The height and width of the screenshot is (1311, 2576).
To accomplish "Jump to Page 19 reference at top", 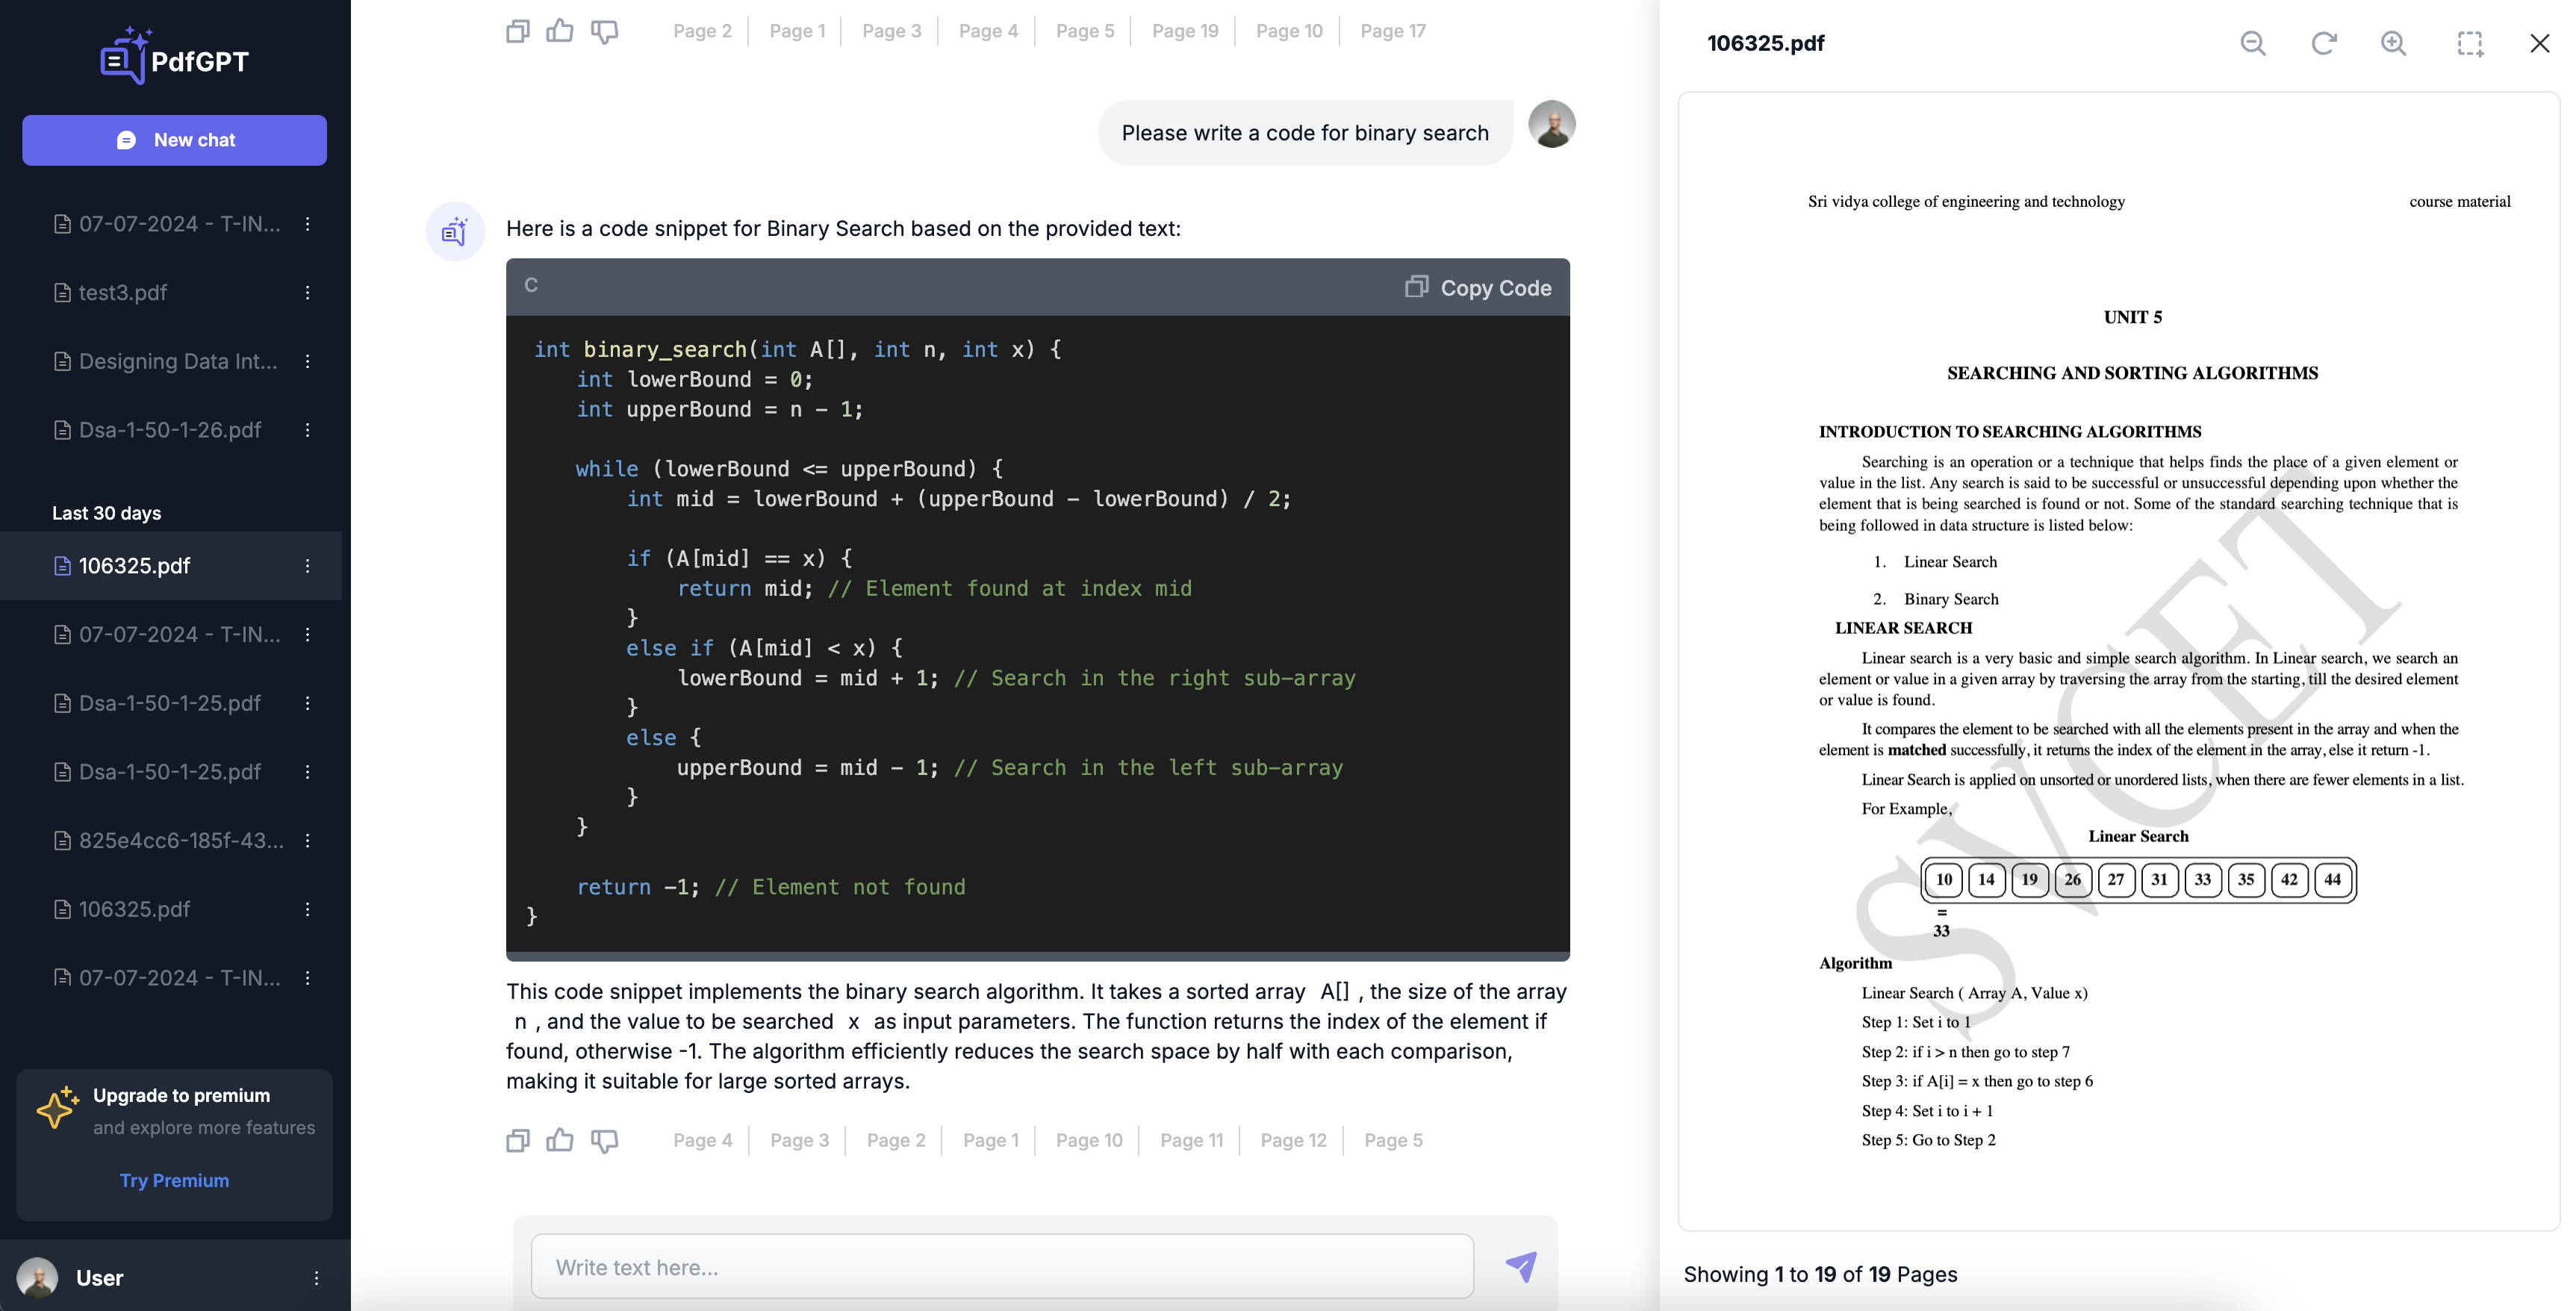I will coord(1184,31).
